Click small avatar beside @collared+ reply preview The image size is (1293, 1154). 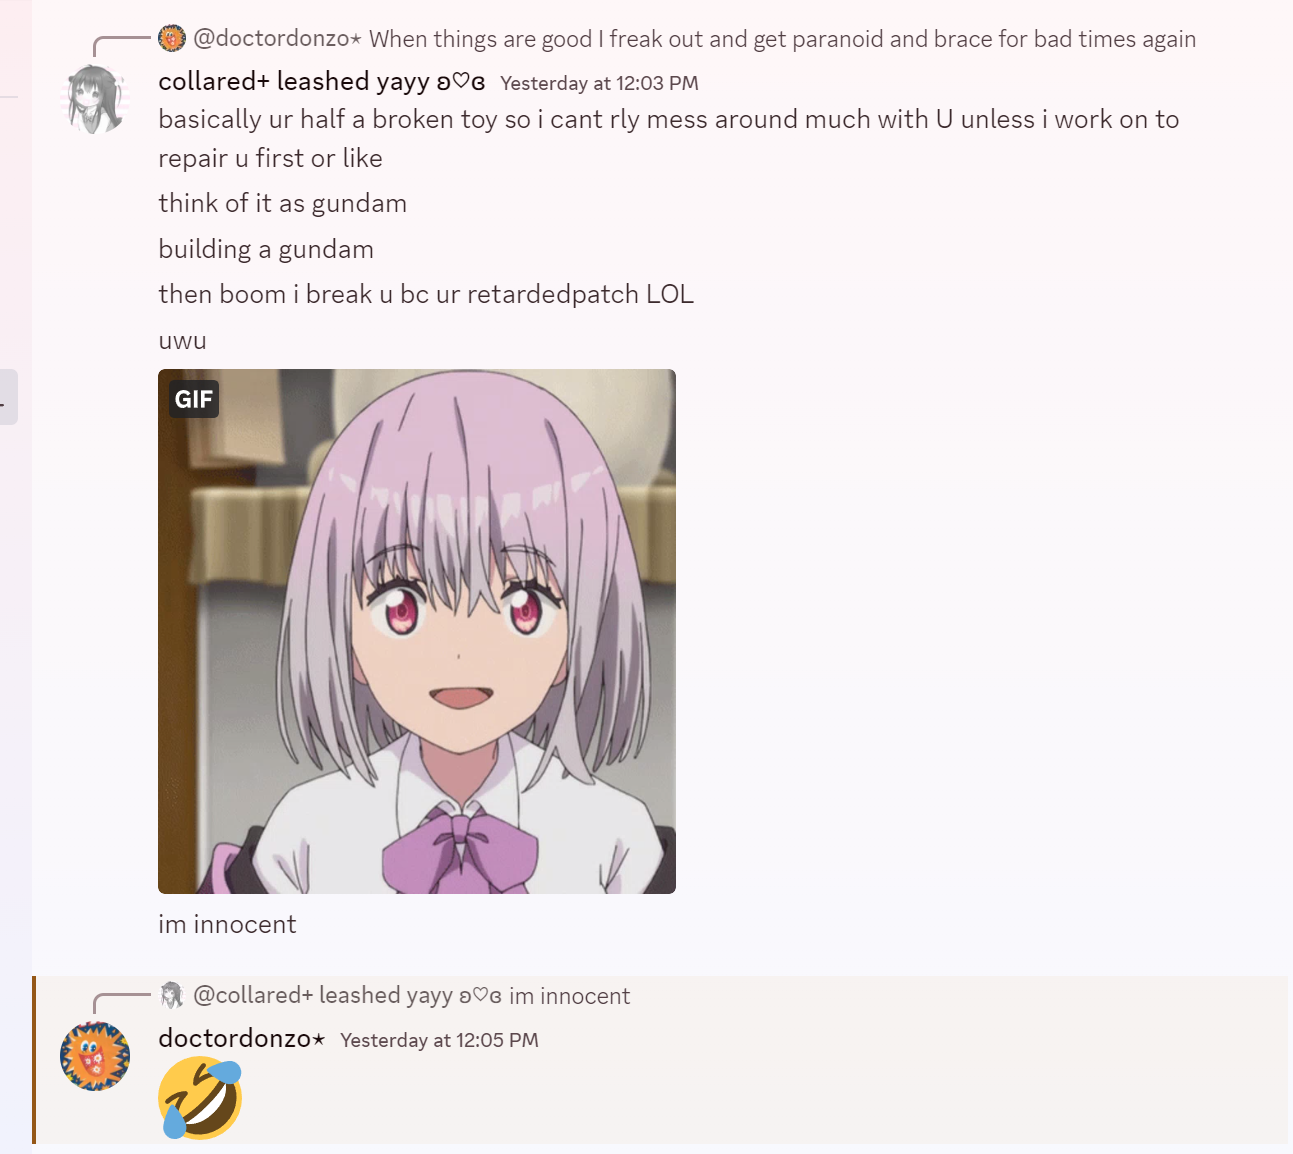coord(172,995)
